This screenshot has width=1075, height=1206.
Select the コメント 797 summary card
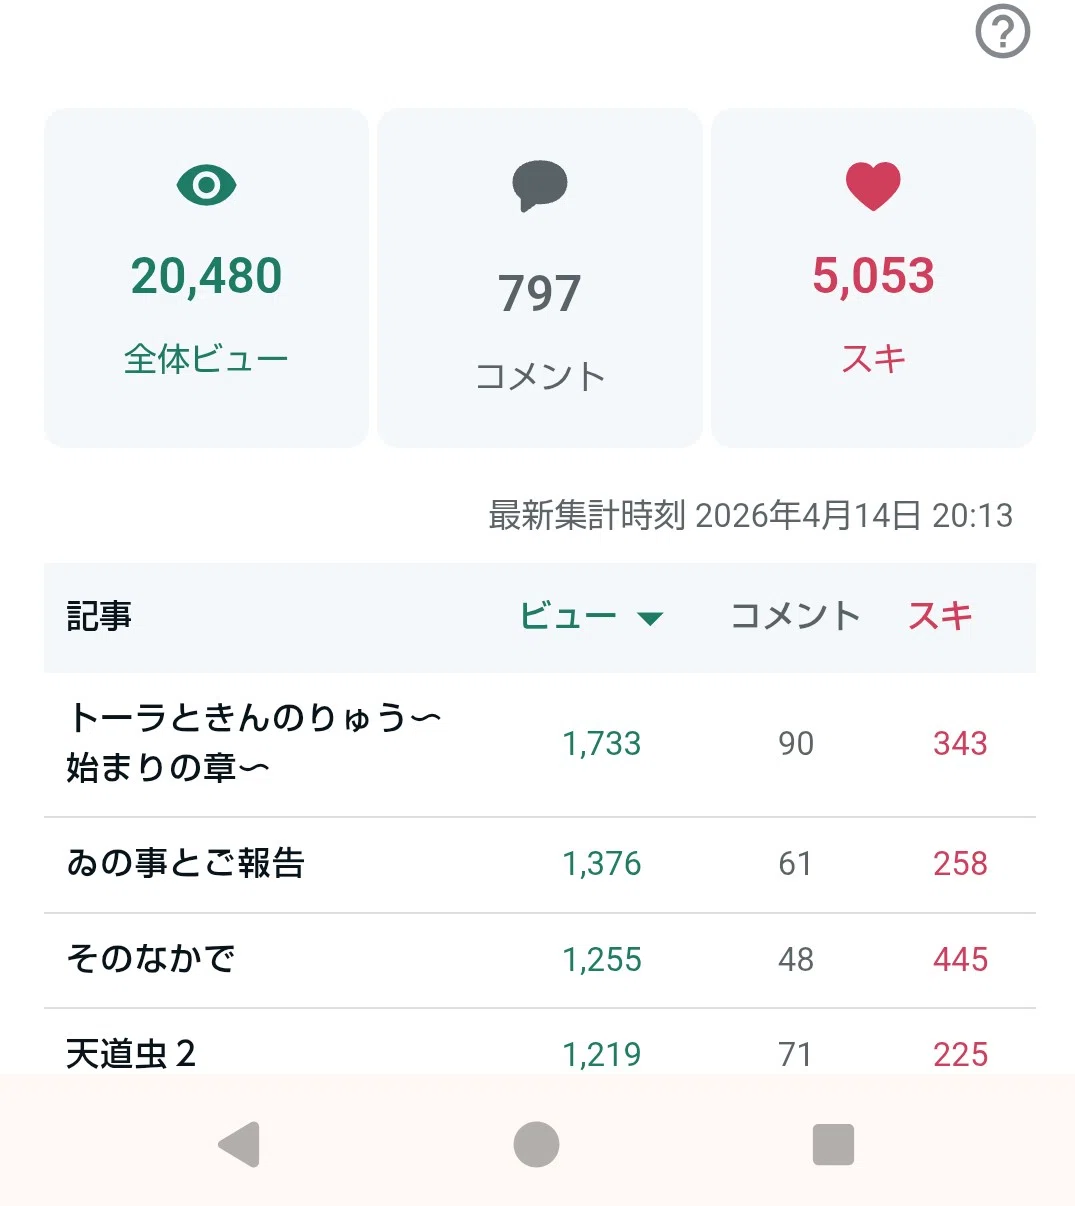coord(539,277)
